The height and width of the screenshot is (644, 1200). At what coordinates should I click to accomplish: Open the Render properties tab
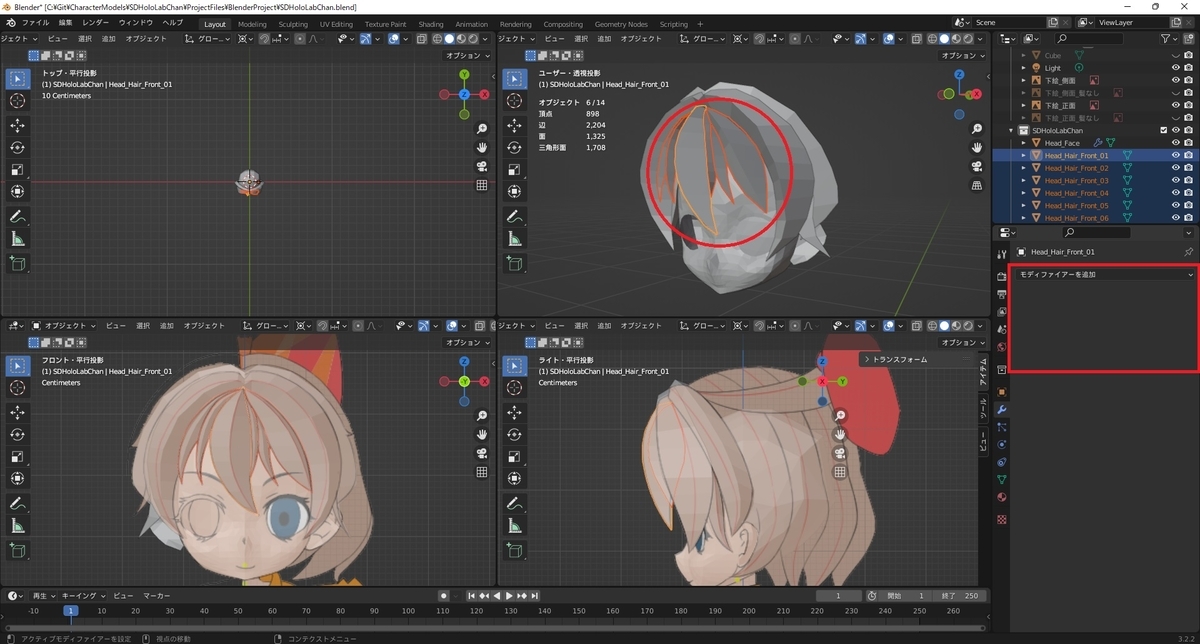click(x=1002, y=276)
